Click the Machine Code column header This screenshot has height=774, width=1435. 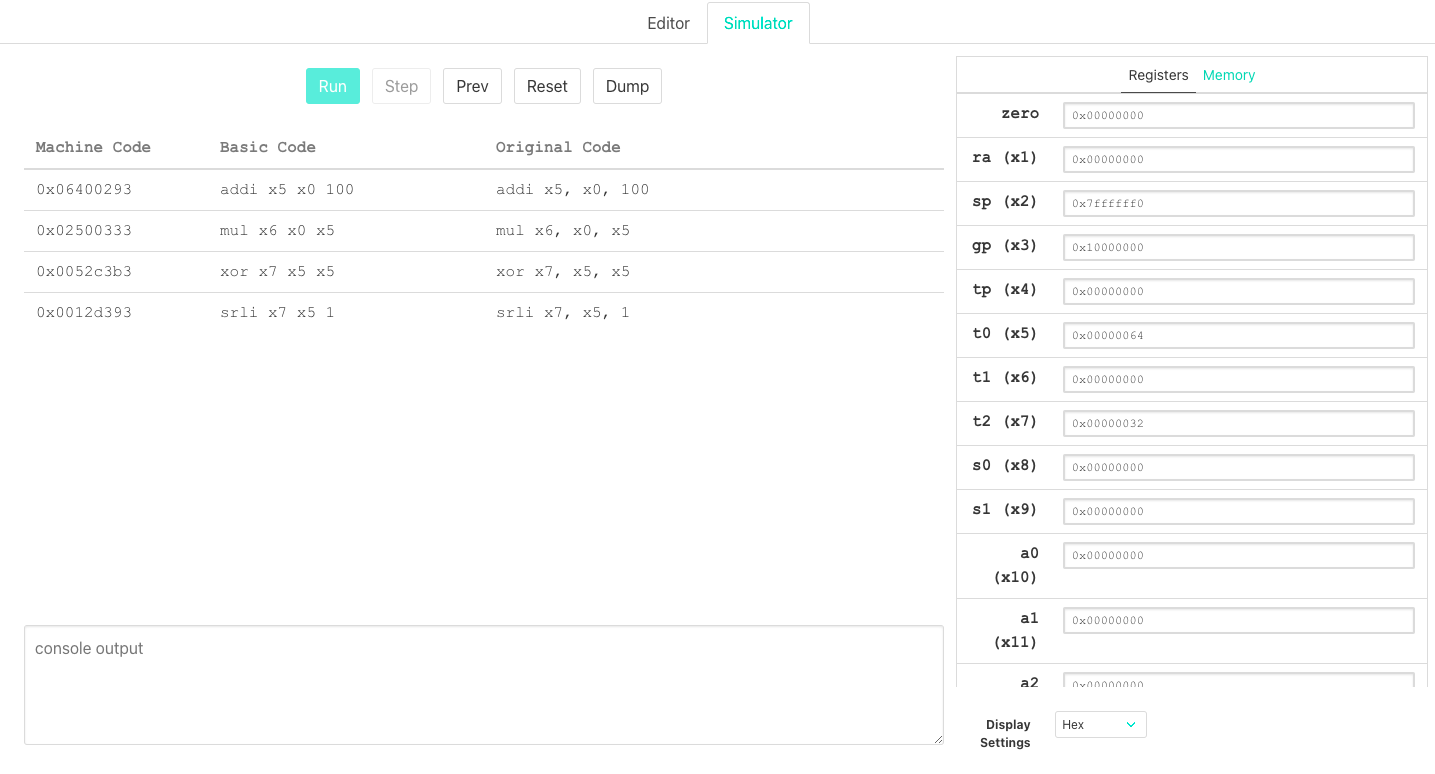[93, 147]
